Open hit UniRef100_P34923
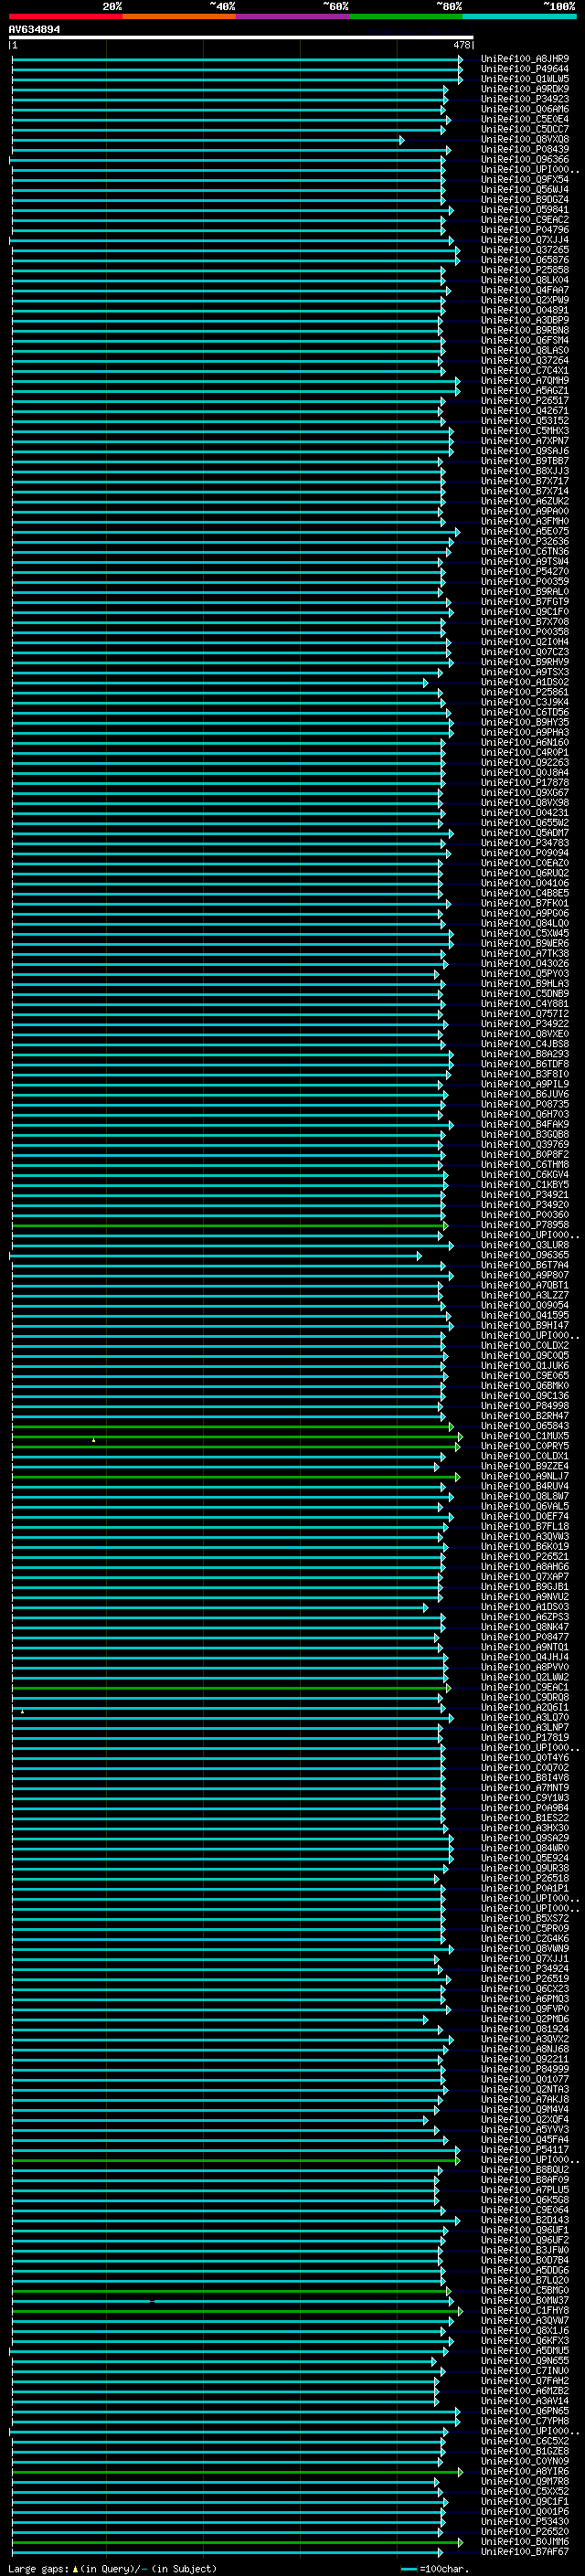Screen dimensions: 585x2576 click(525, 99)
